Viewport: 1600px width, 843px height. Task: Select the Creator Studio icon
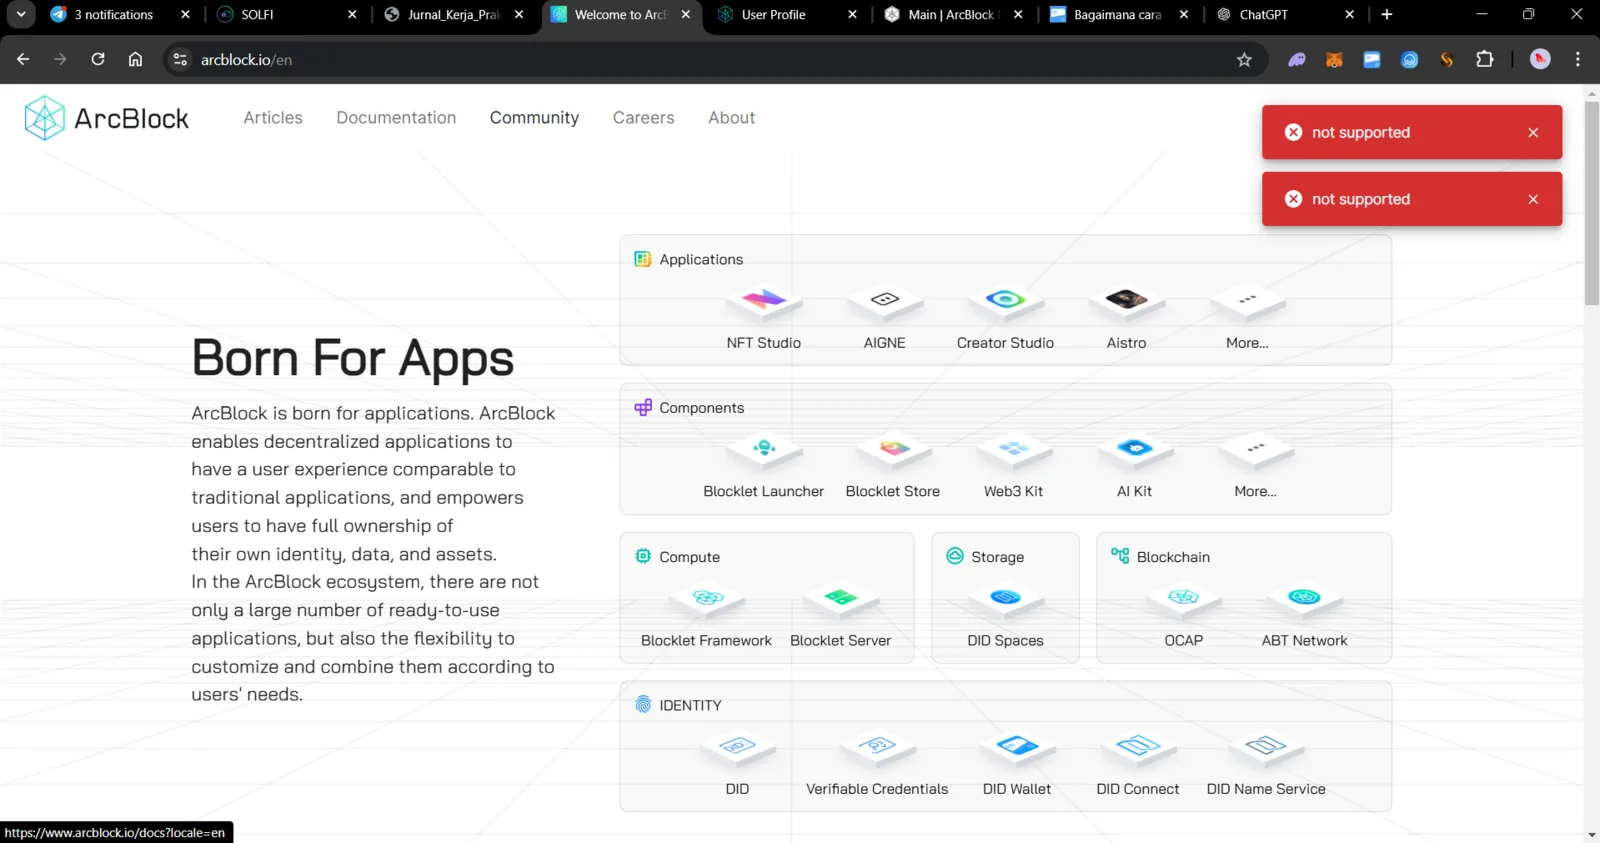(1005, 301)
